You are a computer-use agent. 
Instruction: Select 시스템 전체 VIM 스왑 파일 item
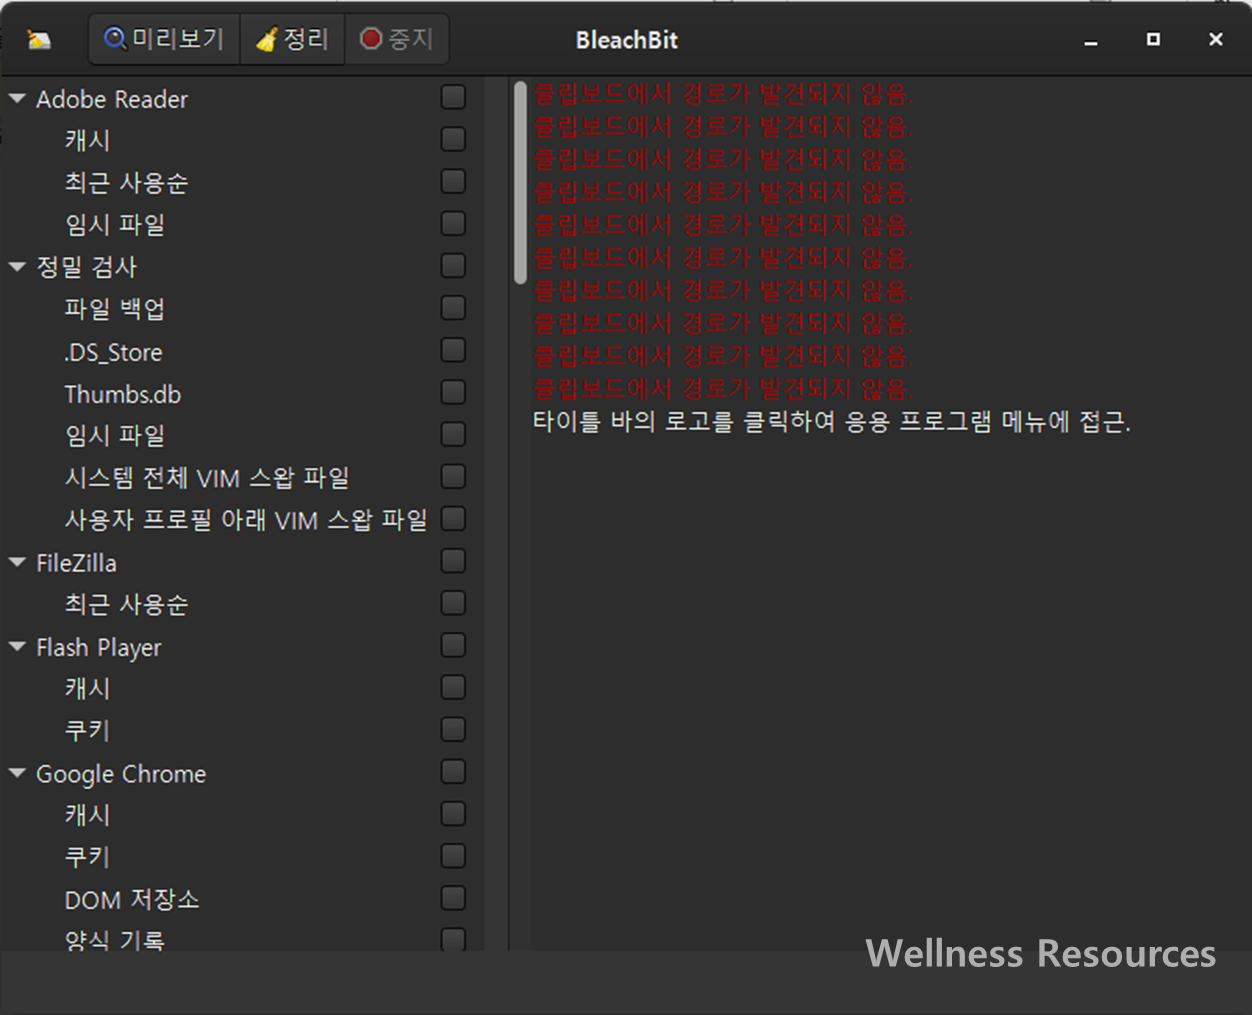[207, 478]
